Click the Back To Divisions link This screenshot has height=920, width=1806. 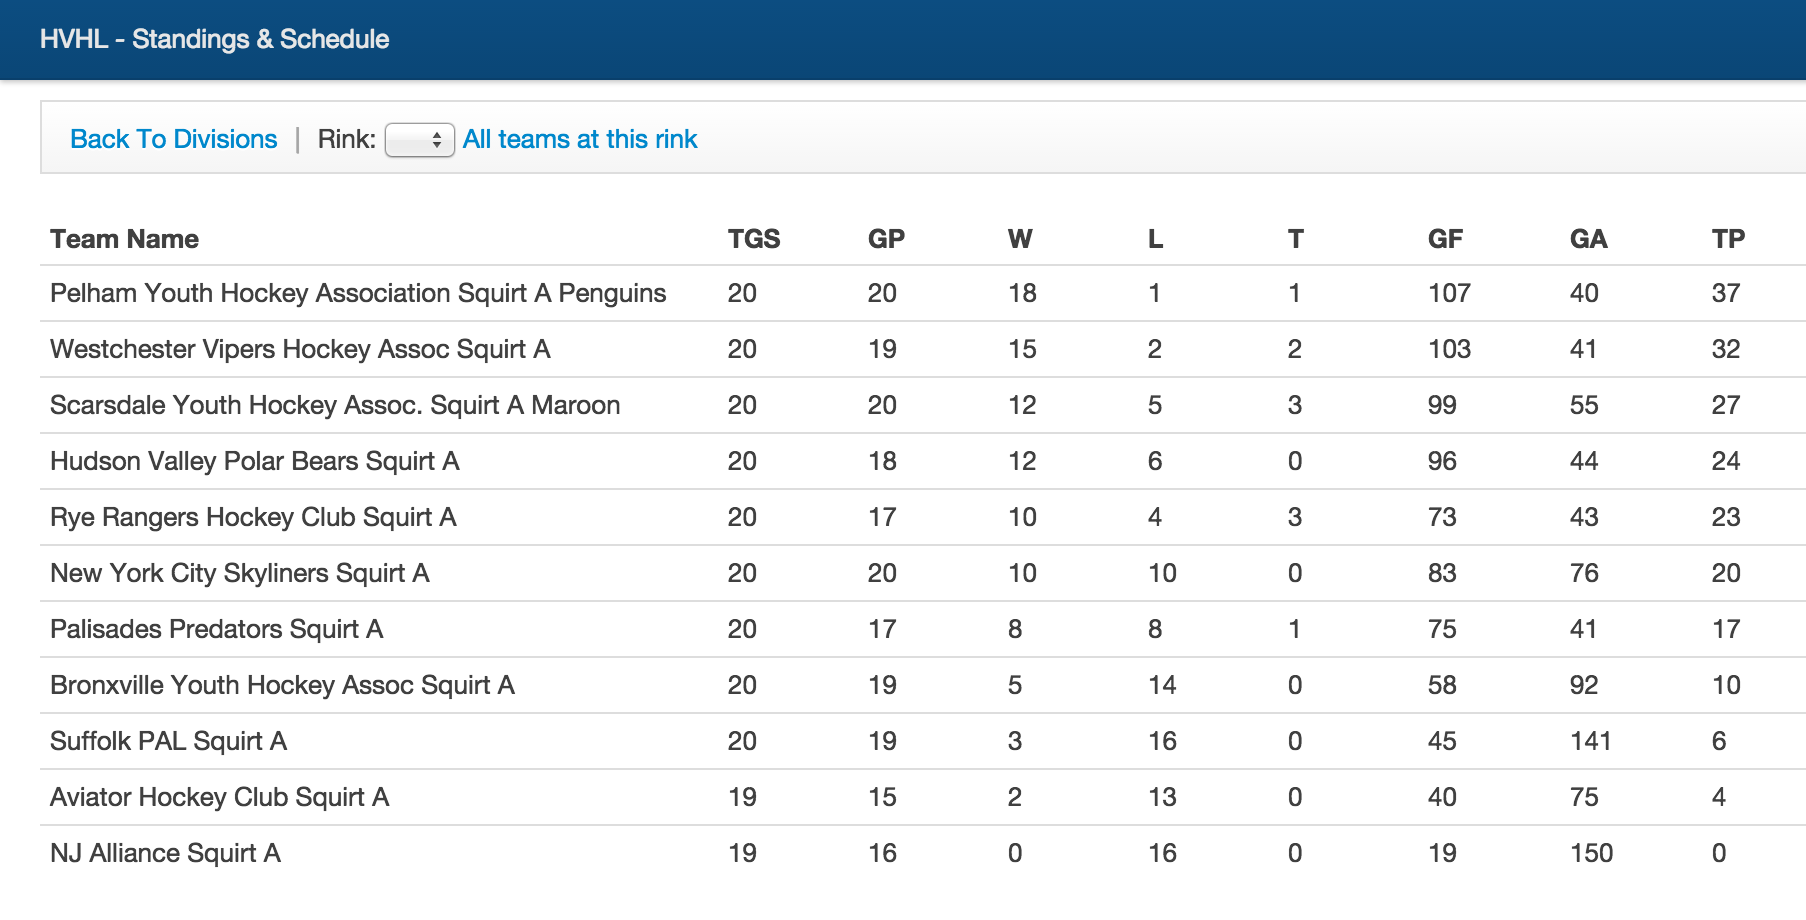point(173,139)
